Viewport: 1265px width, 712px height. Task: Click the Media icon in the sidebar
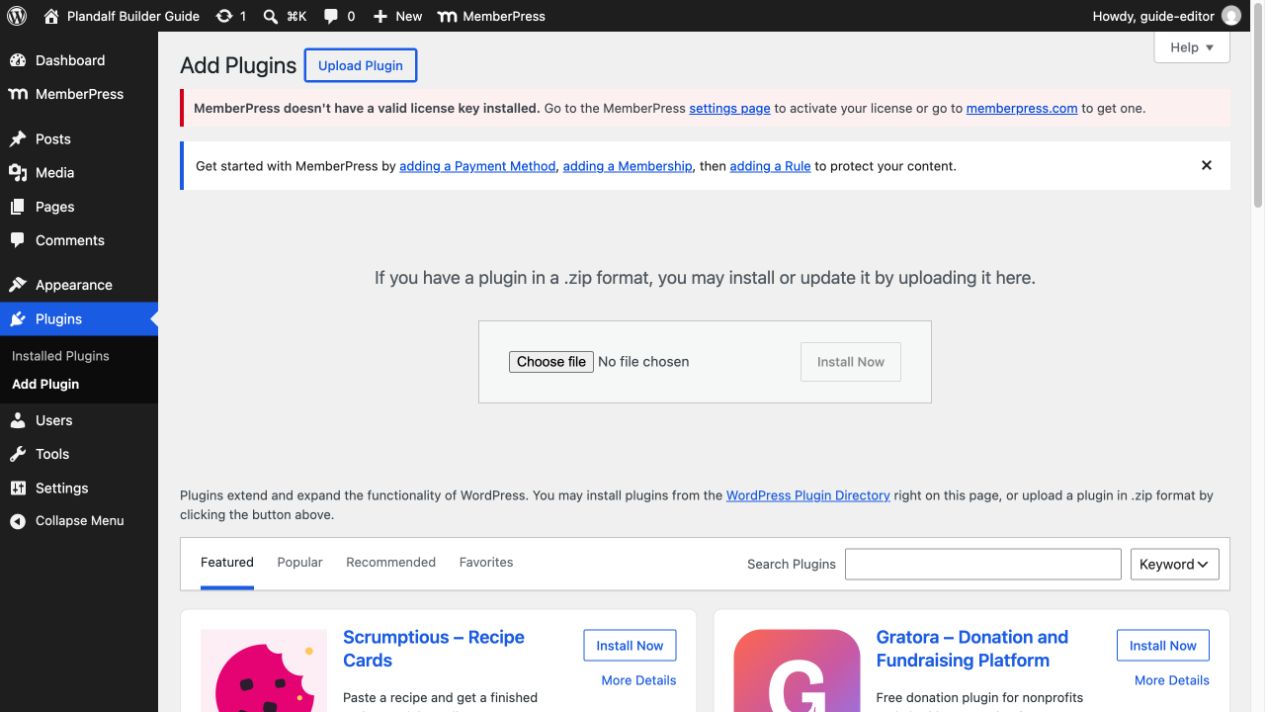click(x=18, y=173)
